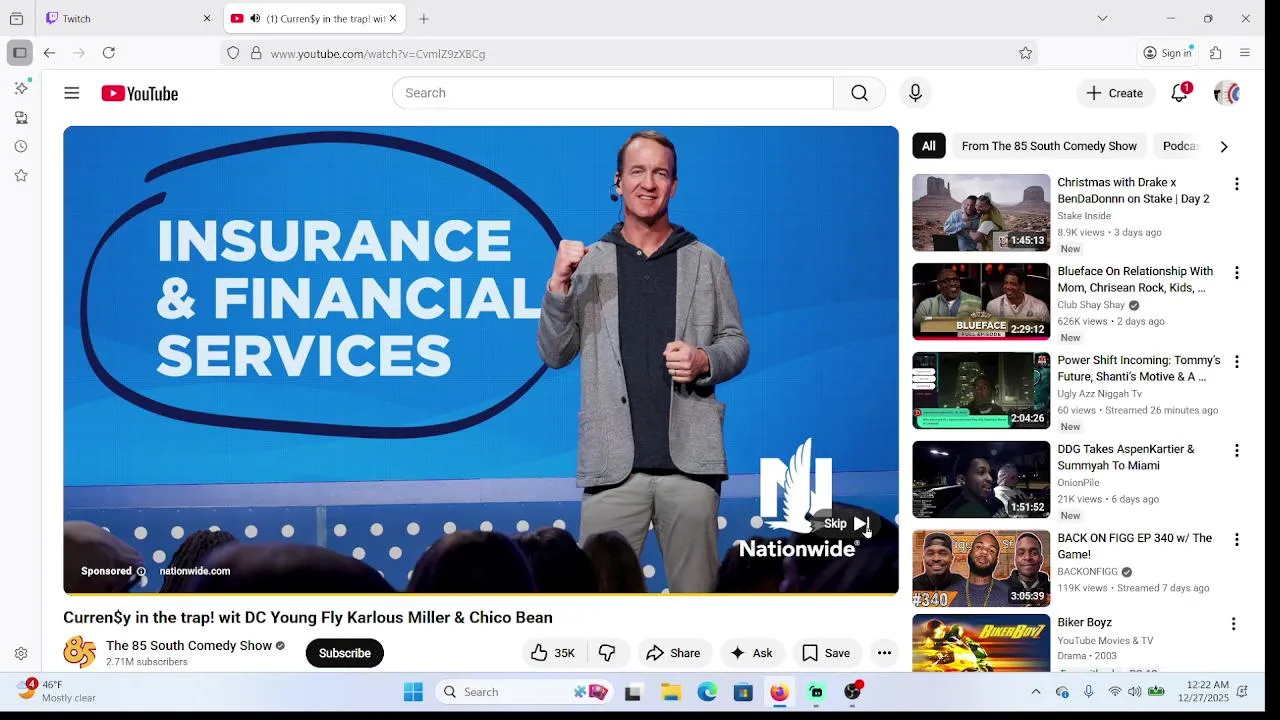
Task: Dislike the video with thumbs down
Action: pos(607,653)
